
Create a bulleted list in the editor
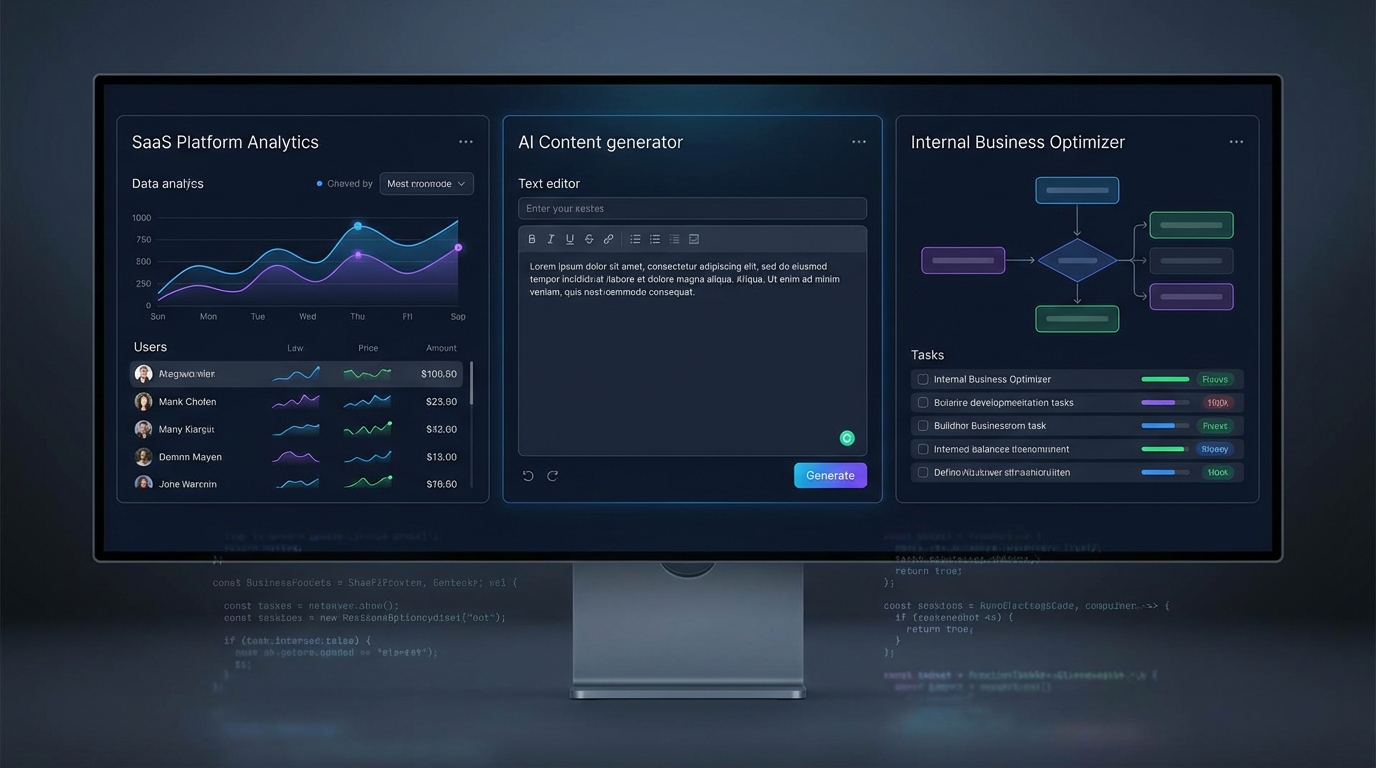635,238
